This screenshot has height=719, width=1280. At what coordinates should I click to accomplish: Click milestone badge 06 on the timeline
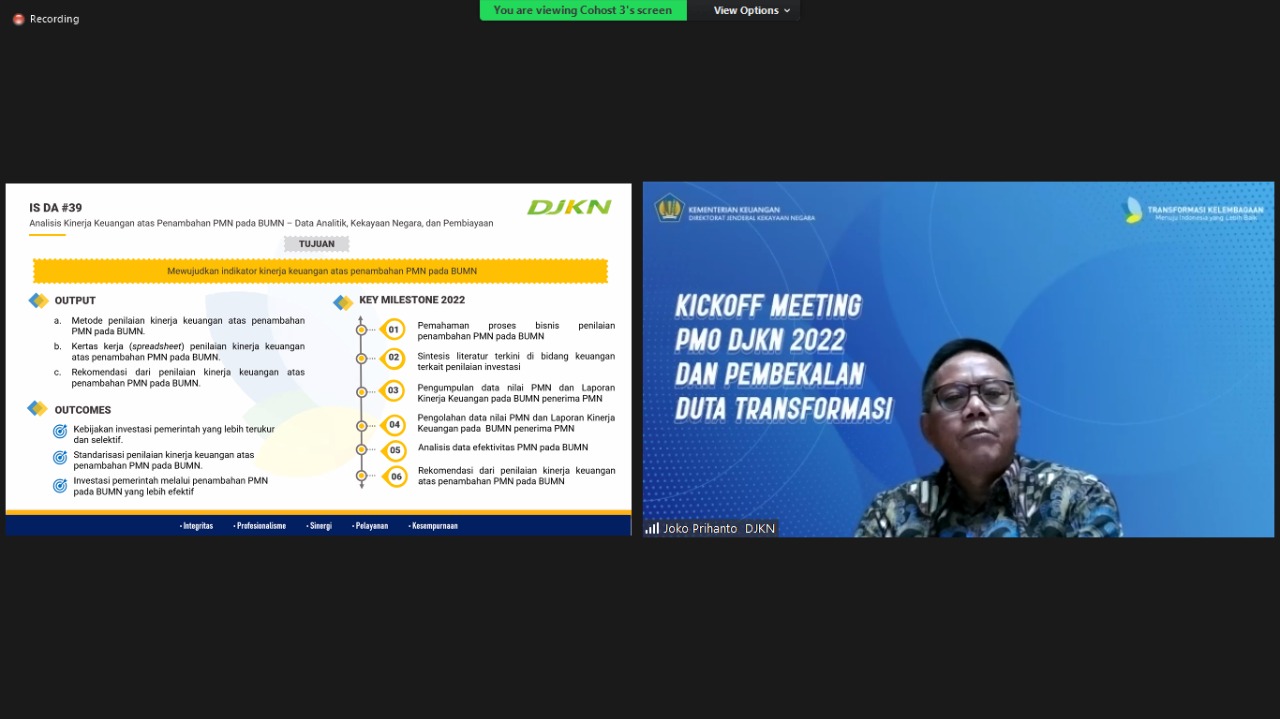click(395, 477)
